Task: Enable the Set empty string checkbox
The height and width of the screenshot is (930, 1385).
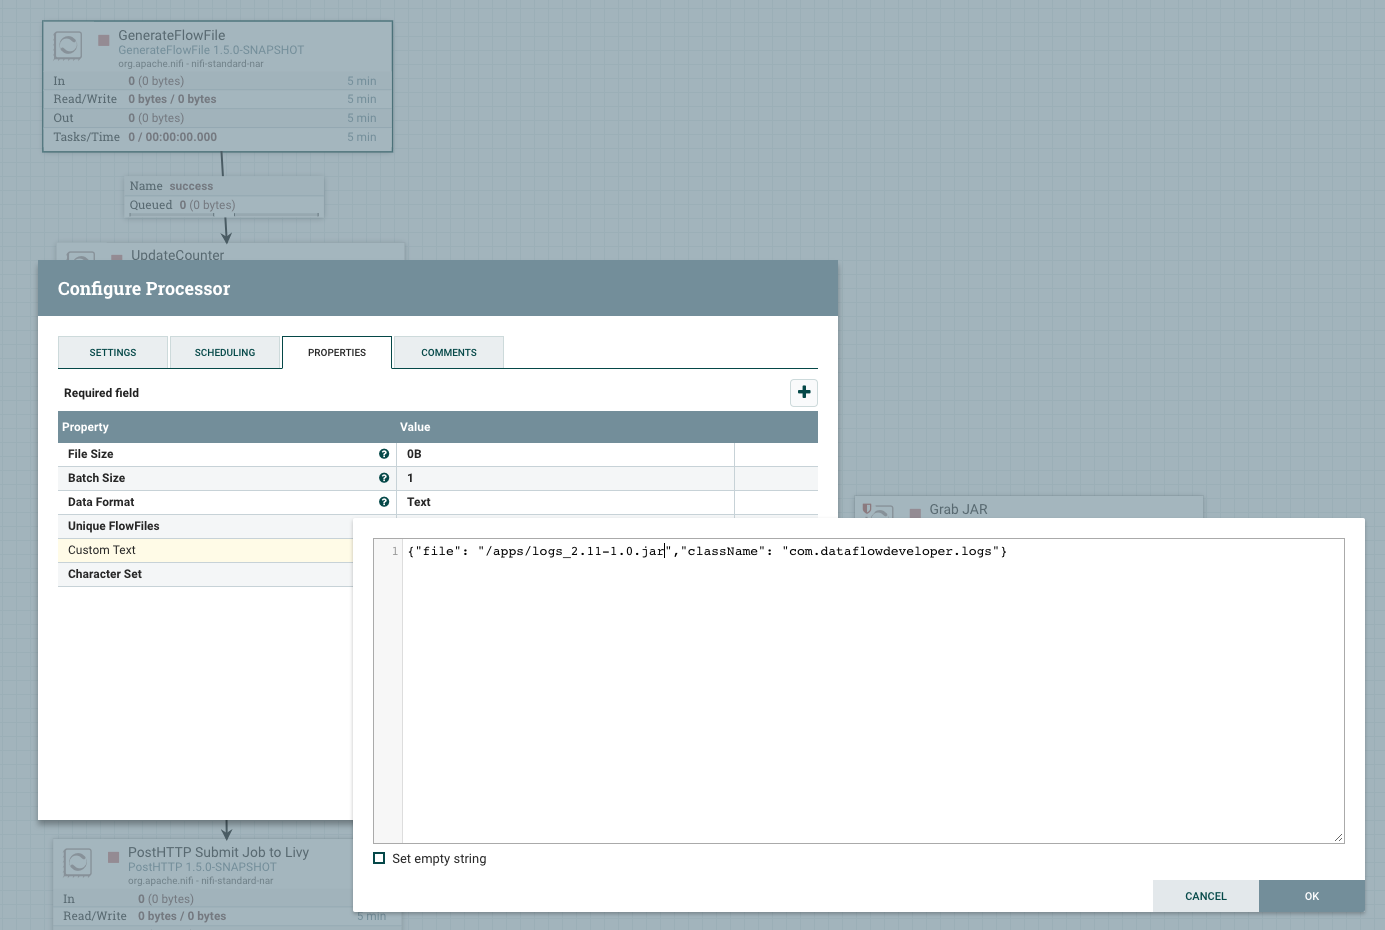Action: point(379,858)
